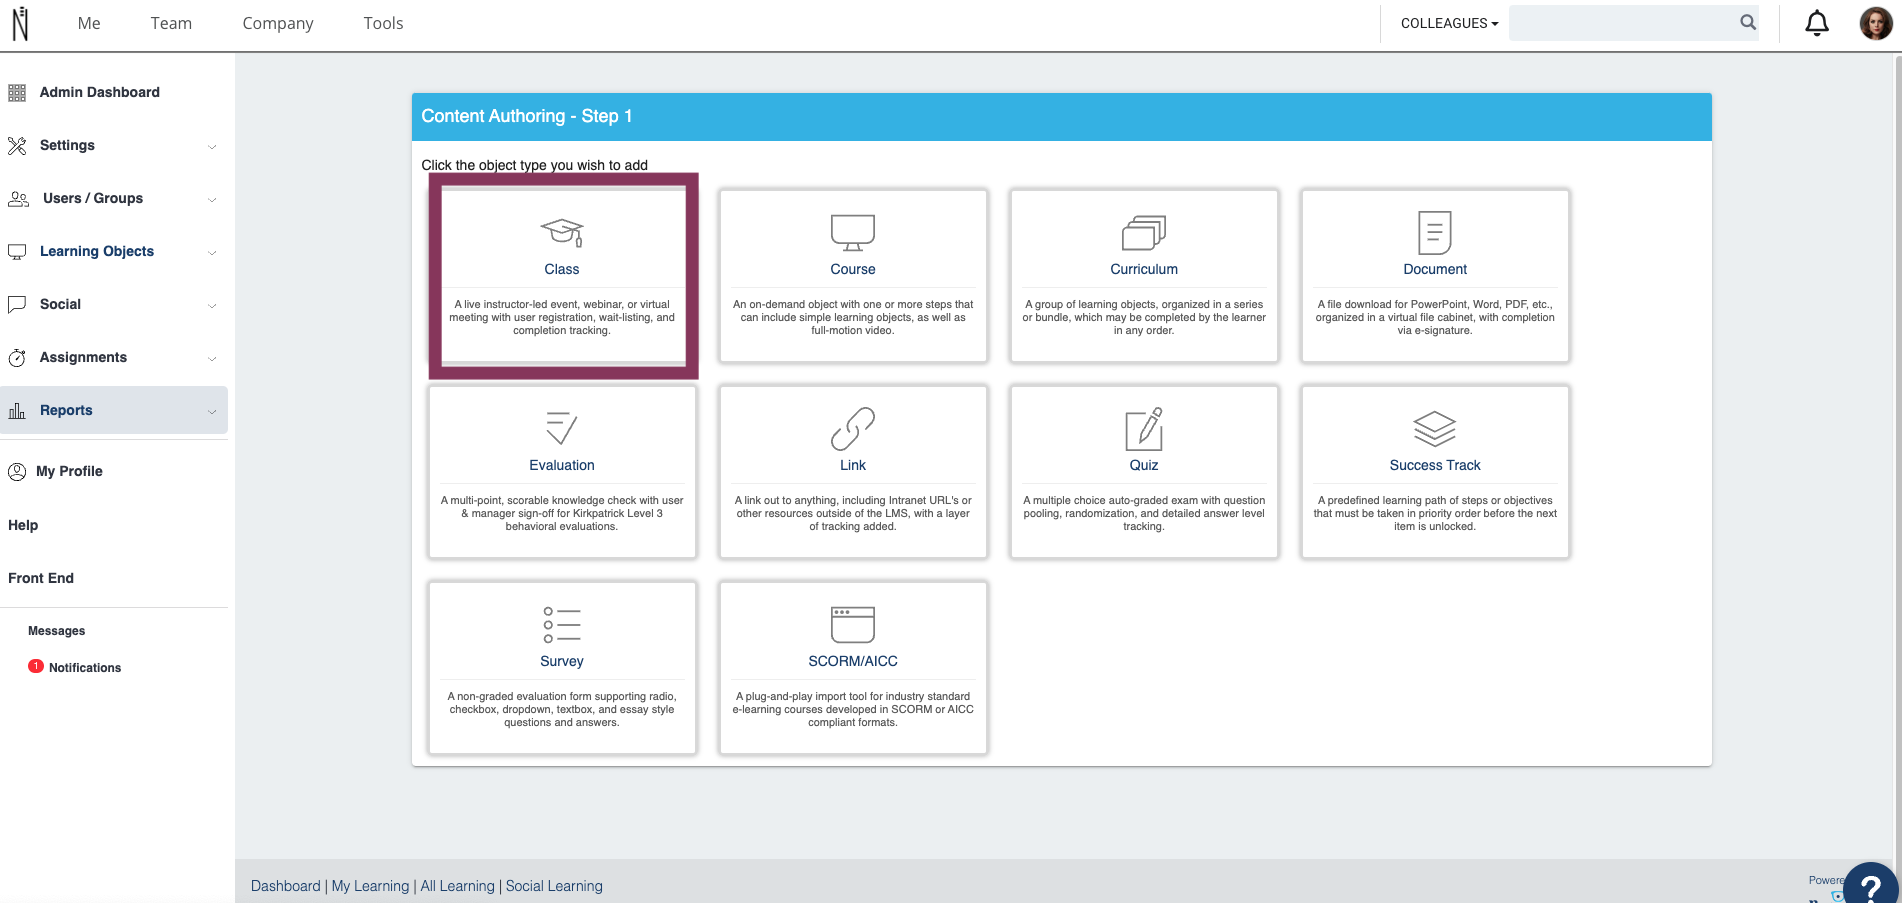The image size is (1902, 903).
Task: Open the Me top menu
Action: pos(89,23)
